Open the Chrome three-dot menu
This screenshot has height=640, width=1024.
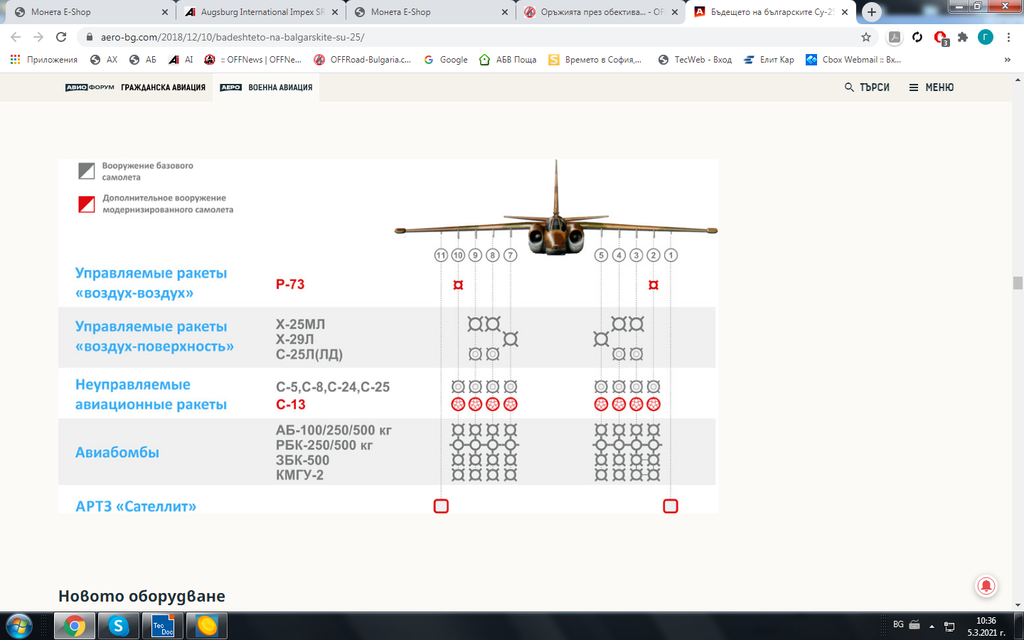[1008, 37]
